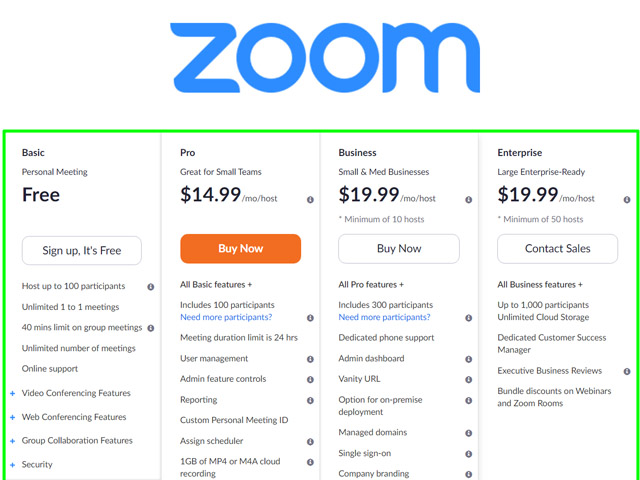Click info icon beside Pro $14.99 price
Screen dimensions: 640x480
pos(310,200)
